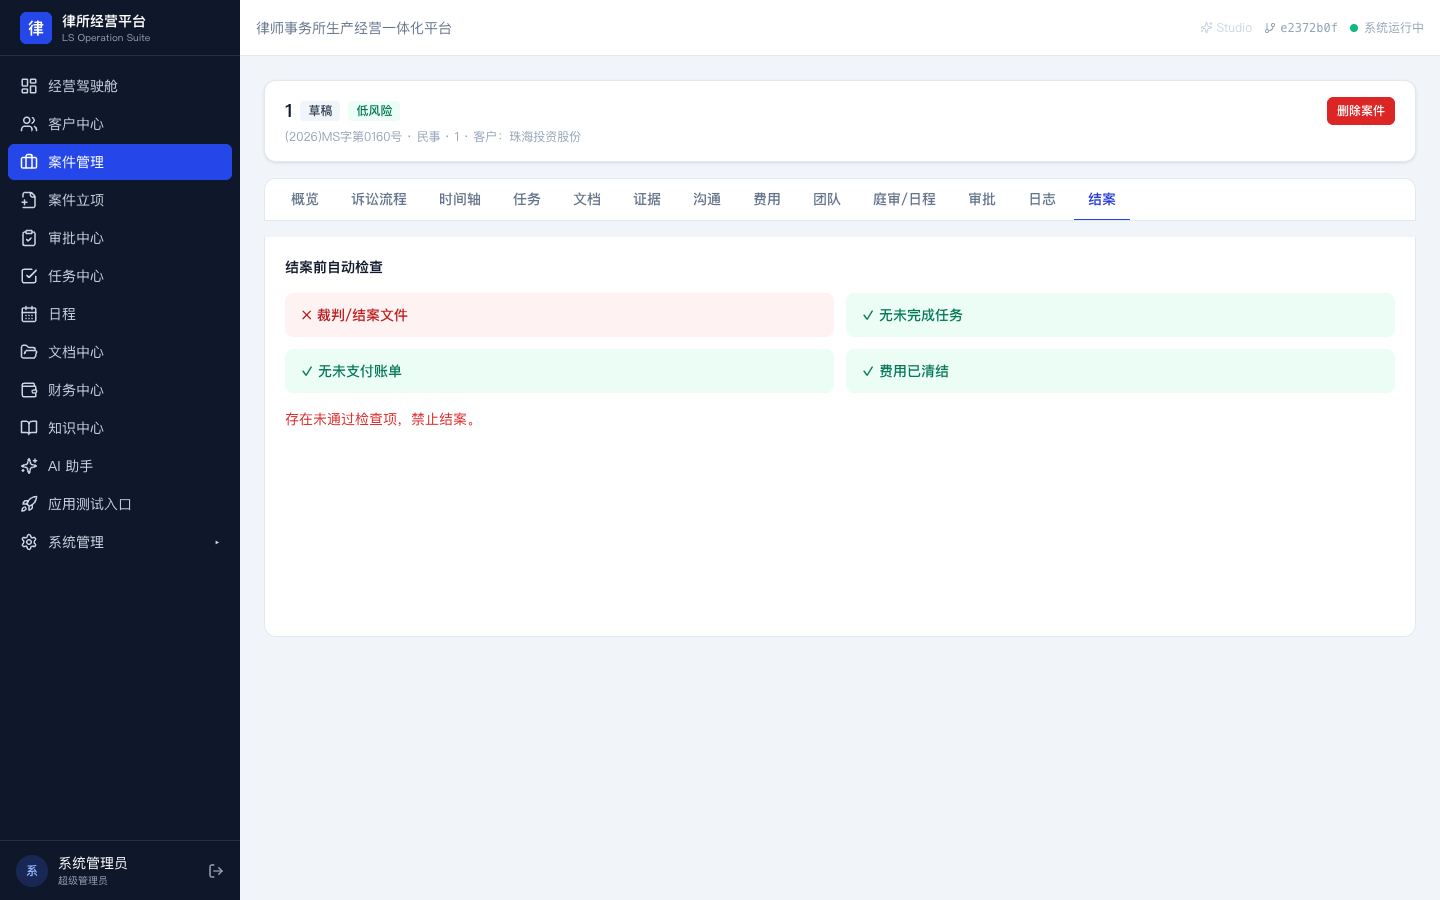Image resolution: width=1440 pixels, height=900 pixels.
Task: Switch to the 审批 tab
Action: click(x=982, y=200)
